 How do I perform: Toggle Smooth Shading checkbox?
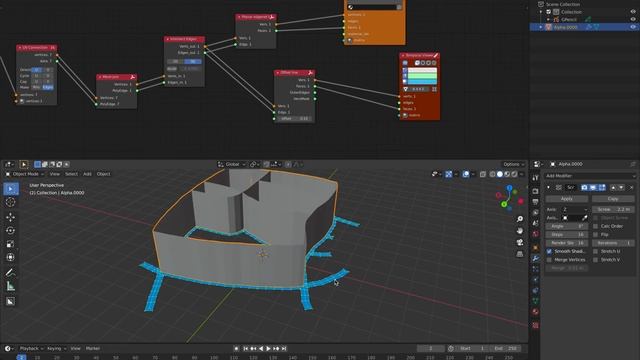(549, 251)
